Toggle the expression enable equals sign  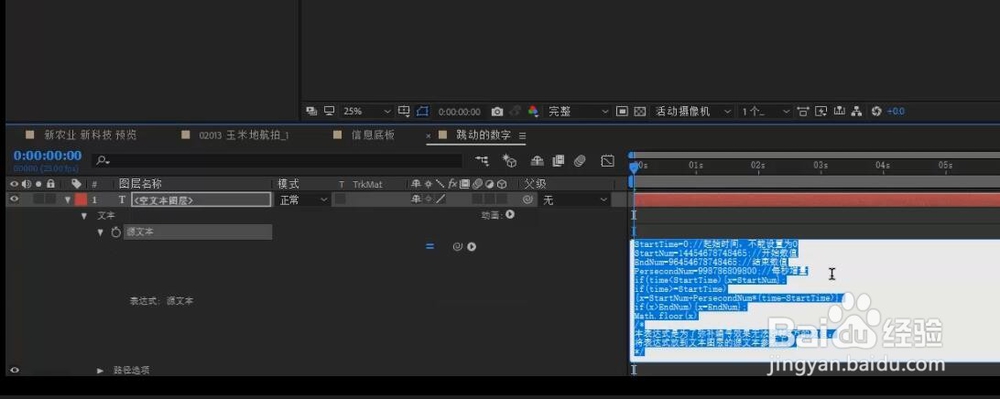pyautogui.click(x=430, y=247)
